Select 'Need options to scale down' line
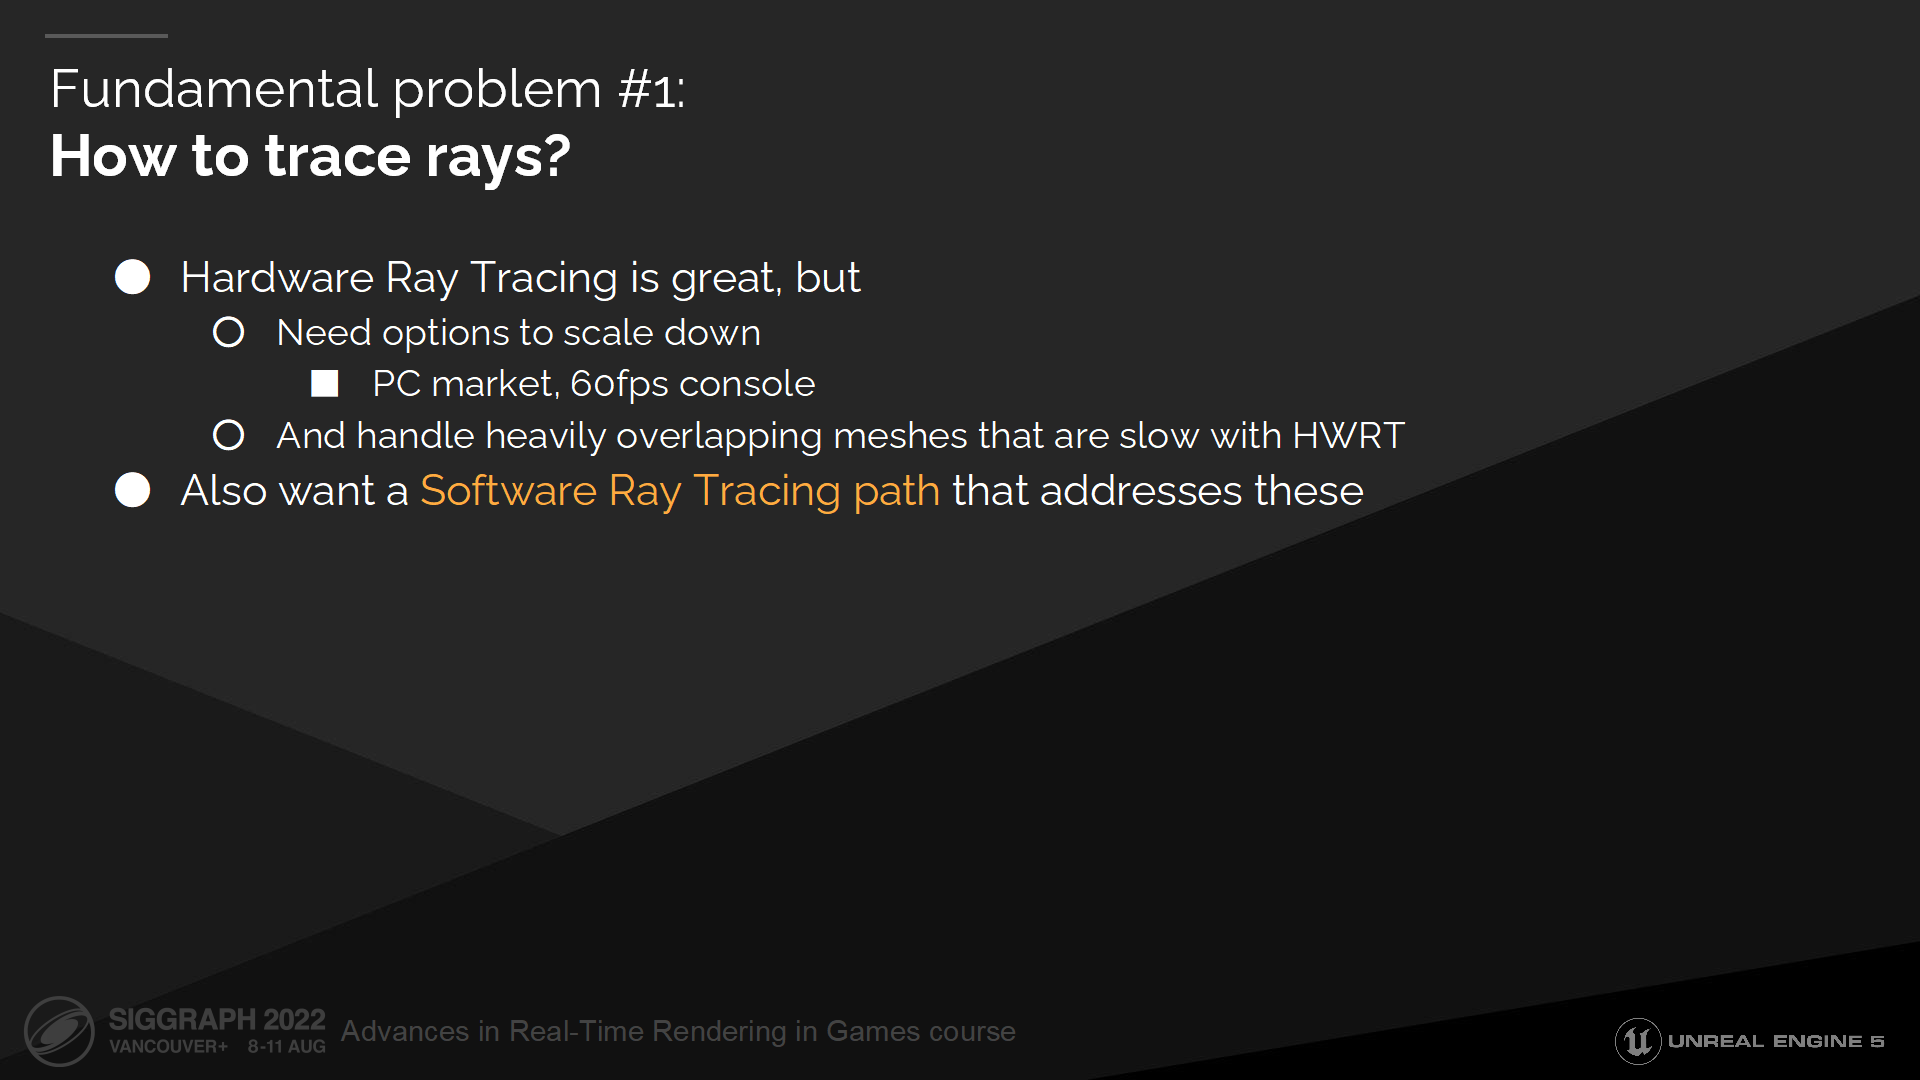This screenshot has height=1080, width=1920. (518, 333)
